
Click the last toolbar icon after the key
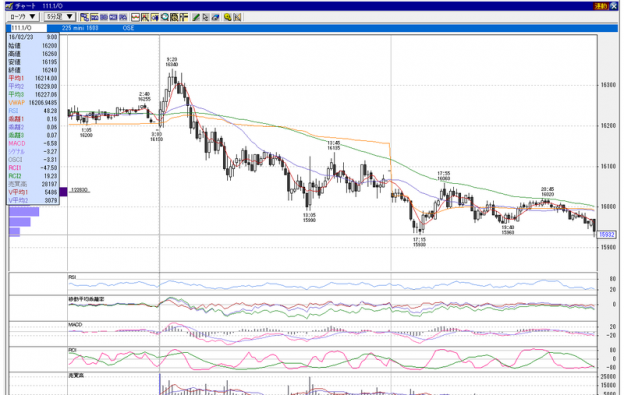(x=237, y=17)
